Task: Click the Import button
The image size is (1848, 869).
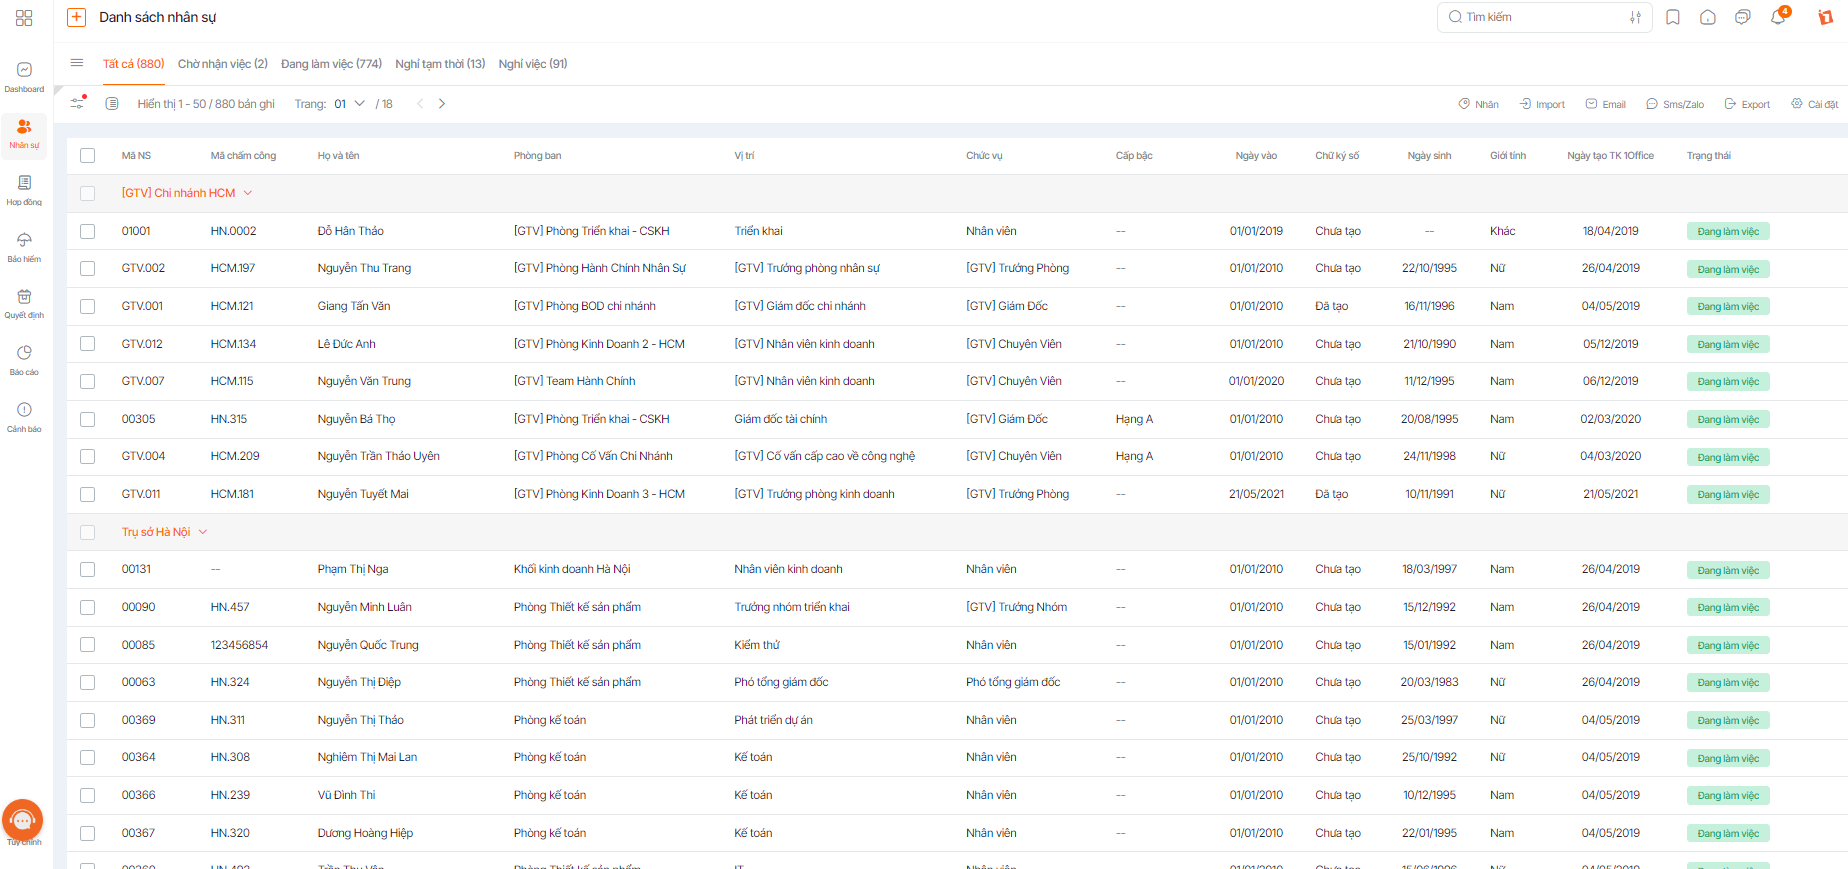Action: coord(1542,104)
